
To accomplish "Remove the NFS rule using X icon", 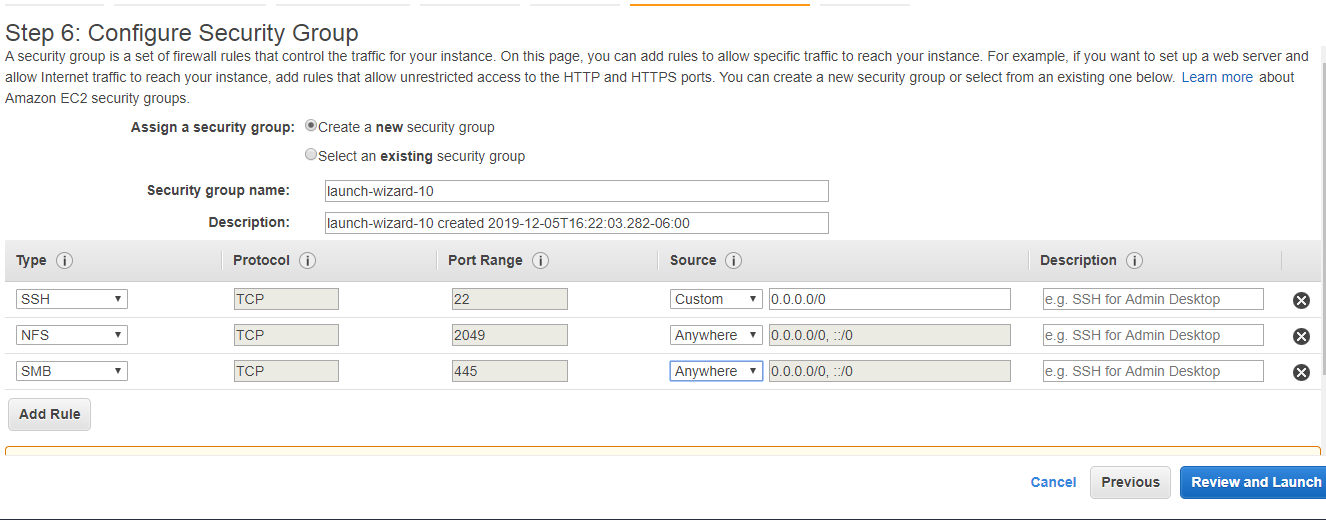I will click(x=1301, y=336).
